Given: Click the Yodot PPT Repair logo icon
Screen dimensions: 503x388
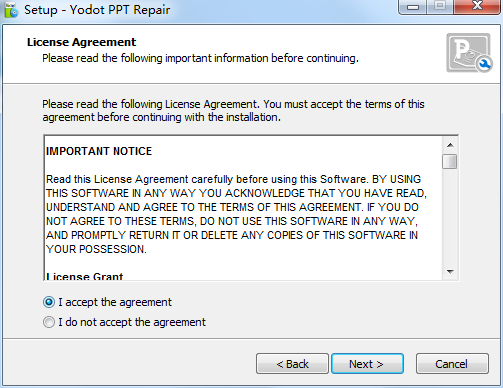Looking at the screenshot, I should tap(469, 53).
